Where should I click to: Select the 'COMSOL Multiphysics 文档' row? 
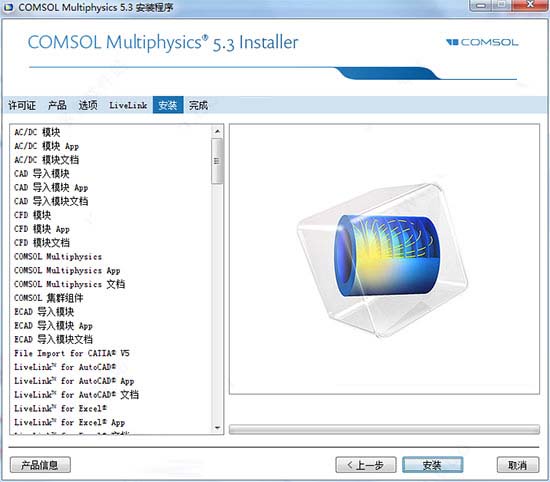pyautogui.click(x=111, y=284)
